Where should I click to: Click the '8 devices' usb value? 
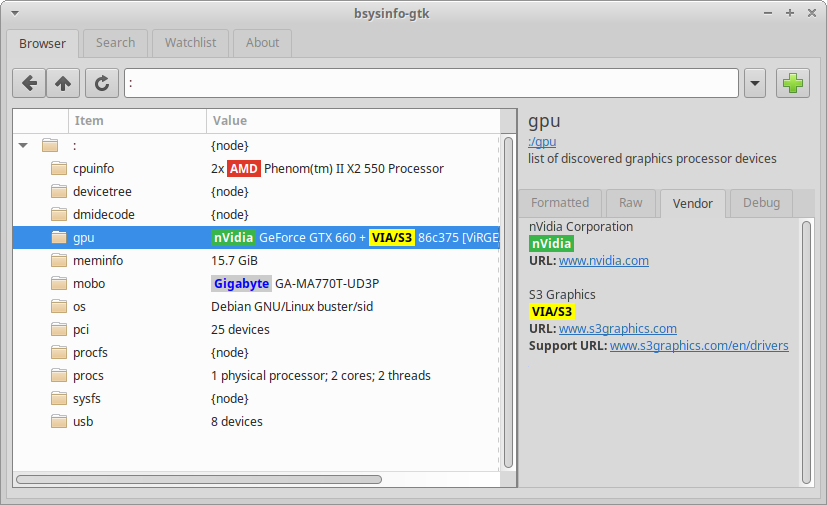pyautogui.click(x=237, y=422)
